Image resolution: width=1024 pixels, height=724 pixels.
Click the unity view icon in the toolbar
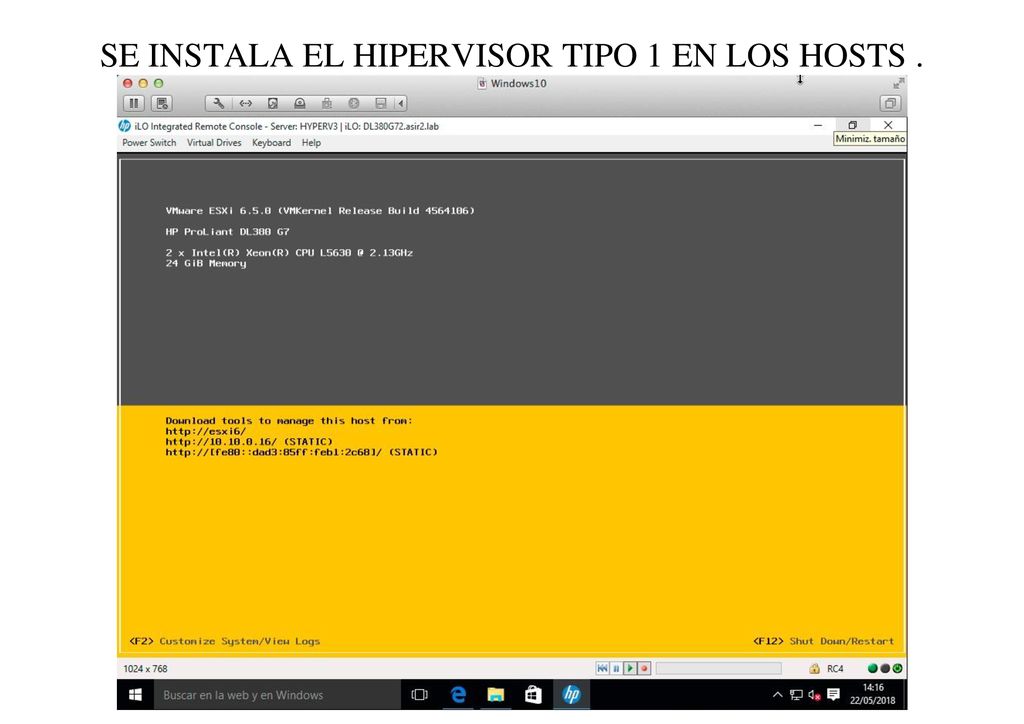(x=890, y=103)
